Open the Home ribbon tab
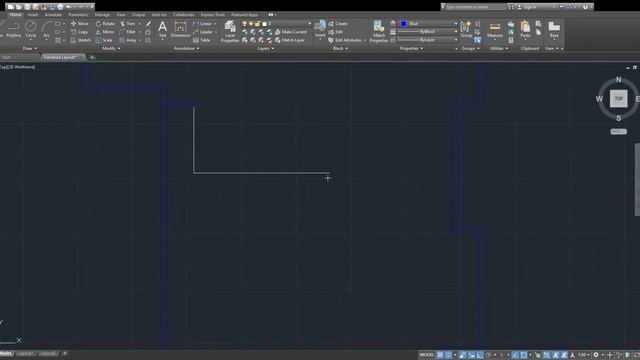The image size is (640, 360). pyautogui.click(x=16, y=15)
